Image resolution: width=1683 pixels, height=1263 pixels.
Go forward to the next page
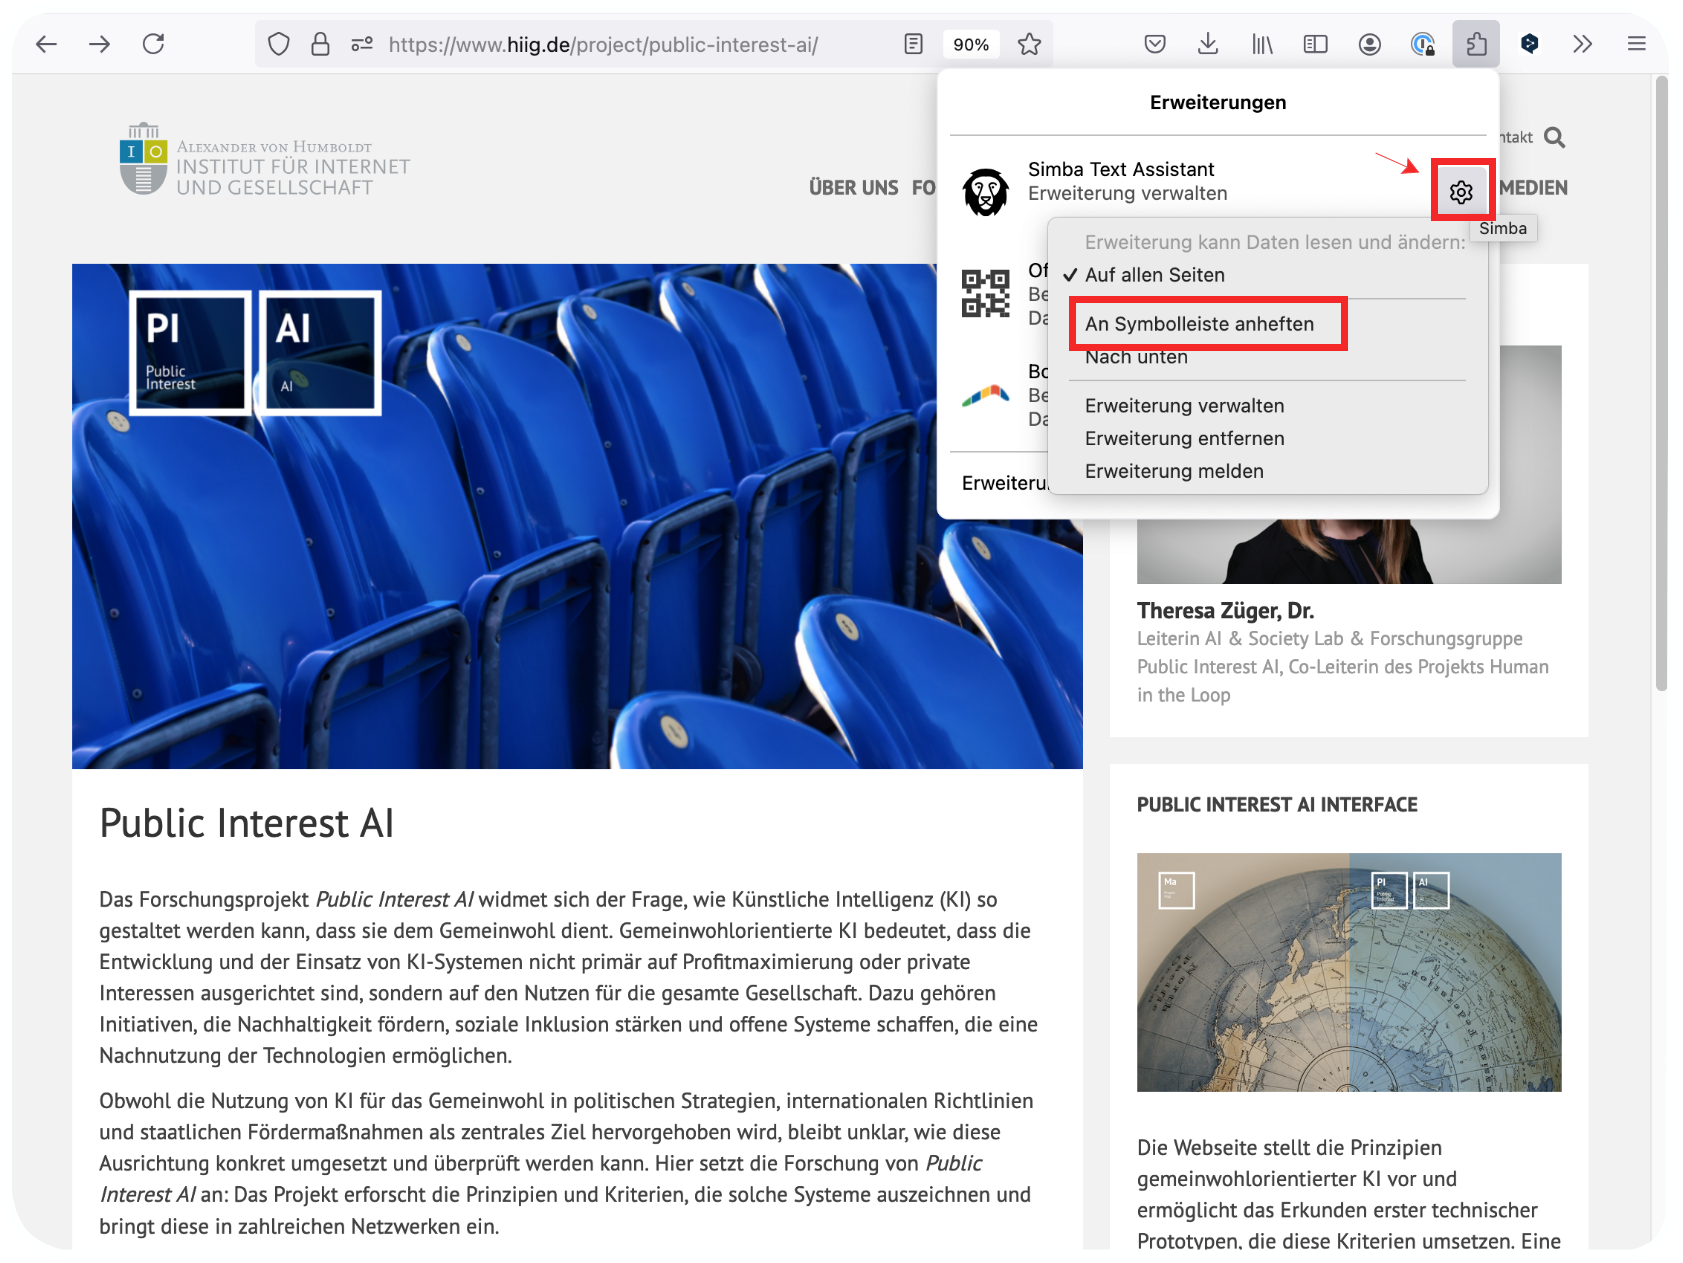click(x=99, y=44)
